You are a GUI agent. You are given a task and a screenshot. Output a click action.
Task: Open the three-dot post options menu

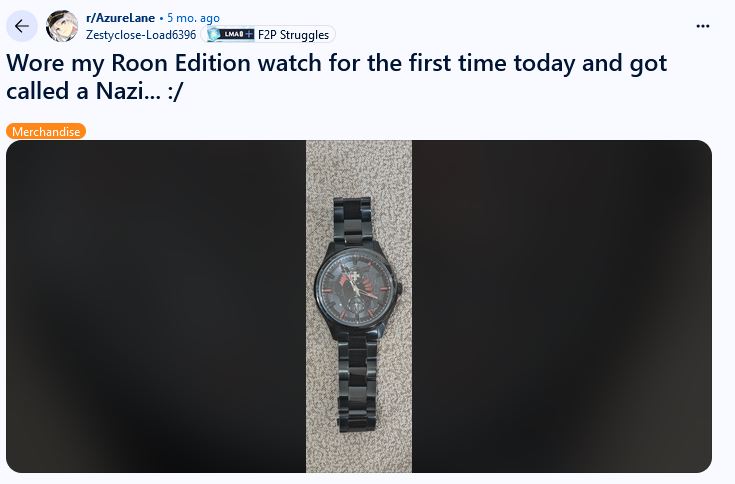click(x=702, y=26)
